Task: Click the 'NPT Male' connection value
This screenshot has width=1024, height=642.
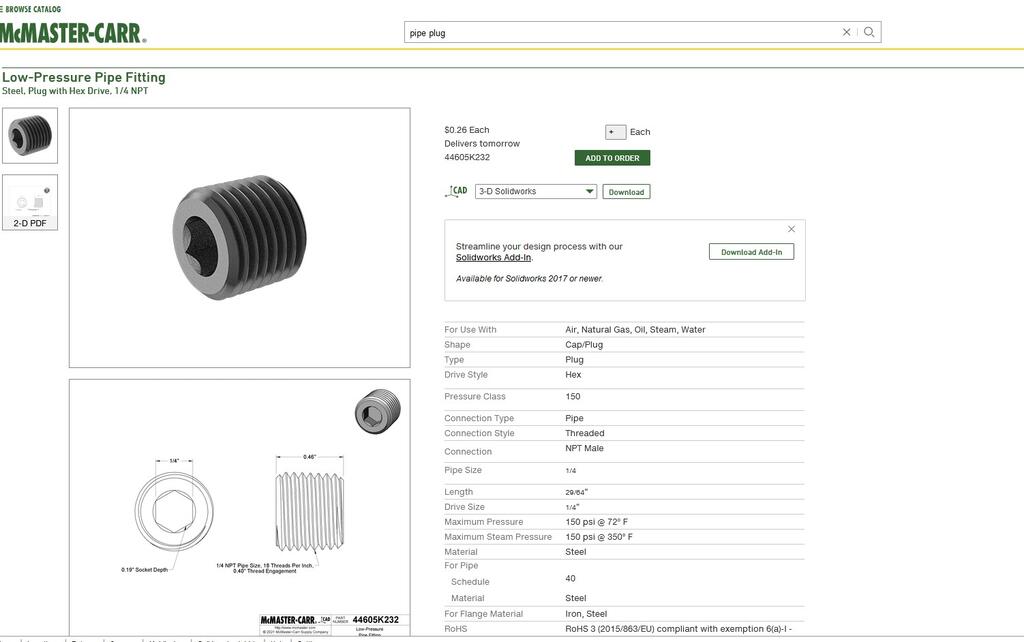Action: tap(584, 448)
